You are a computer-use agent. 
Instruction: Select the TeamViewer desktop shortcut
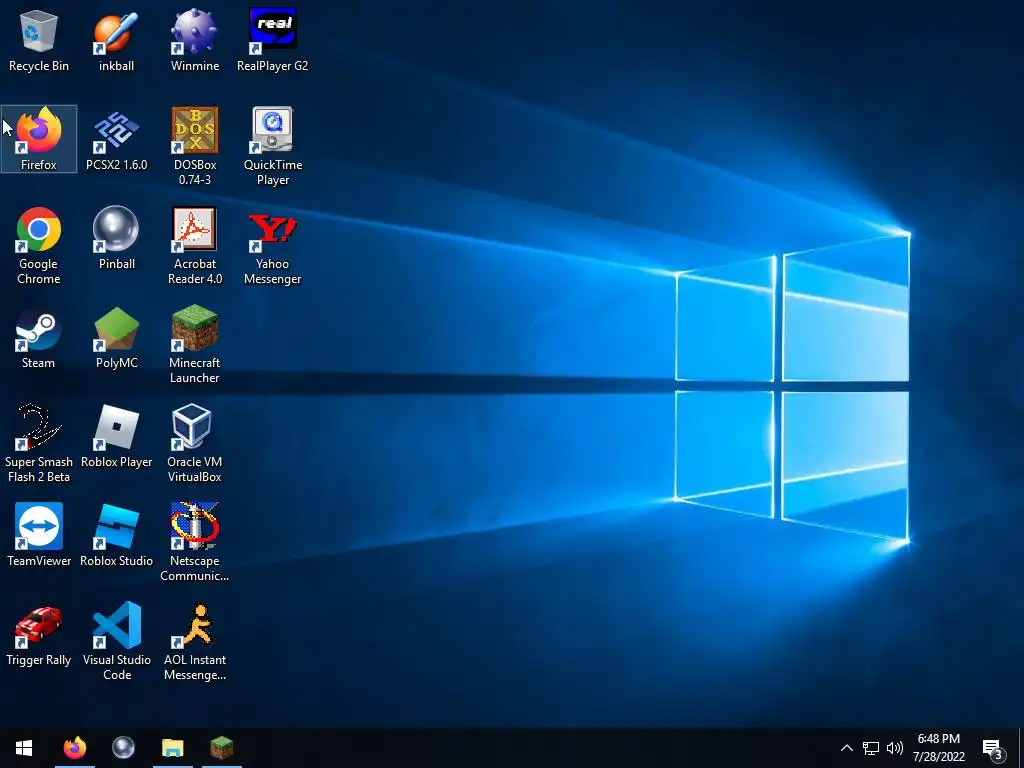coord(39,536)
